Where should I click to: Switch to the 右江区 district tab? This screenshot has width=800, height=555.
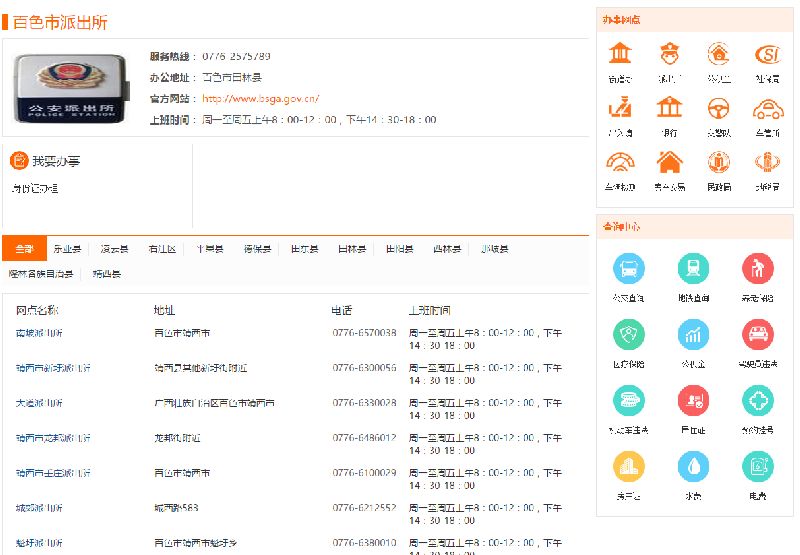162,249
